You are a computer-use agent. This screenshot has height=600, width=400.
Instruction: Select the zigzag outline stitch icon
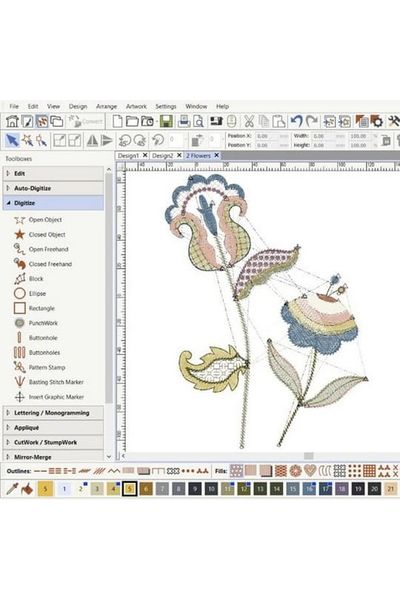click(x=113, y=471)
